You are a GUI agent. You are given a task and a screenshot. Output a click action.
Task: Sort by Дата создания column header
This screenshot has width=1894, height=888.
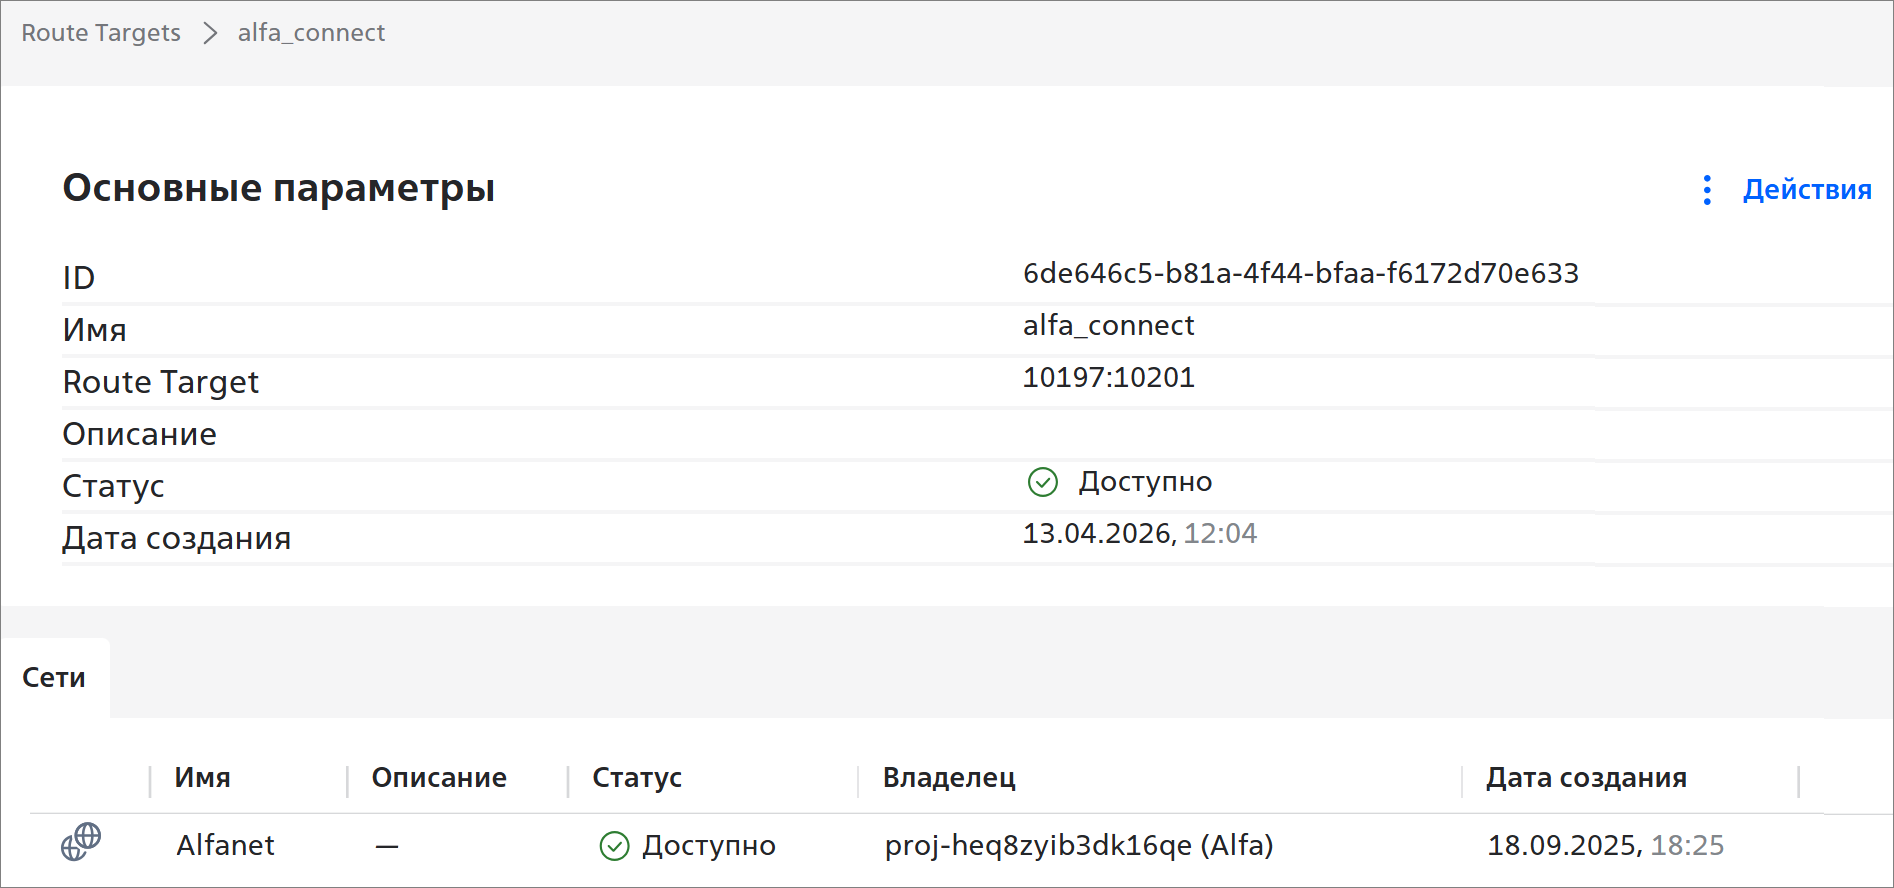point(1586,778)
